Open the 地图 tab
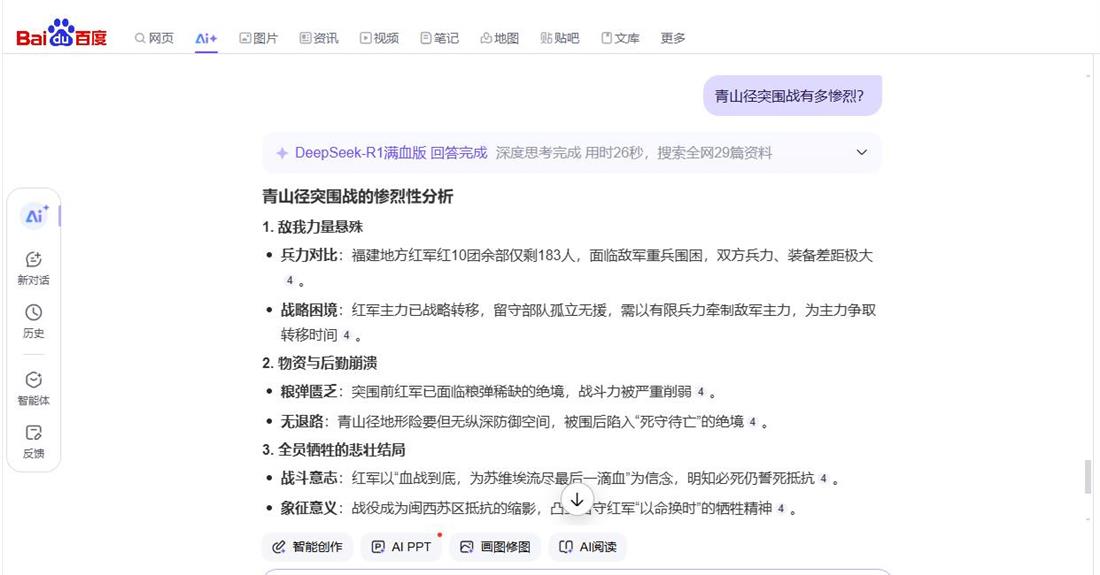Screen dimensions: 1100x575 [499, 38]
